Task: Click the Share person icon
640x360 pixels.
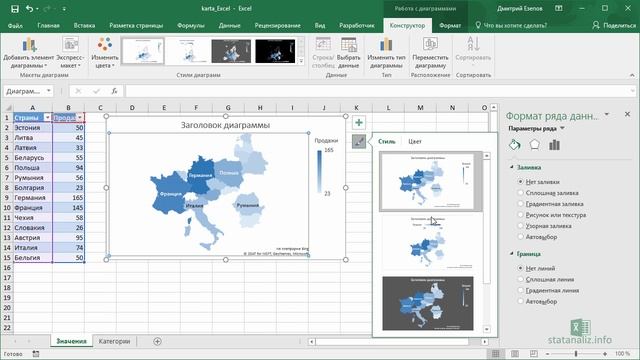Action: pyautogui.click(x=596, y=25)
